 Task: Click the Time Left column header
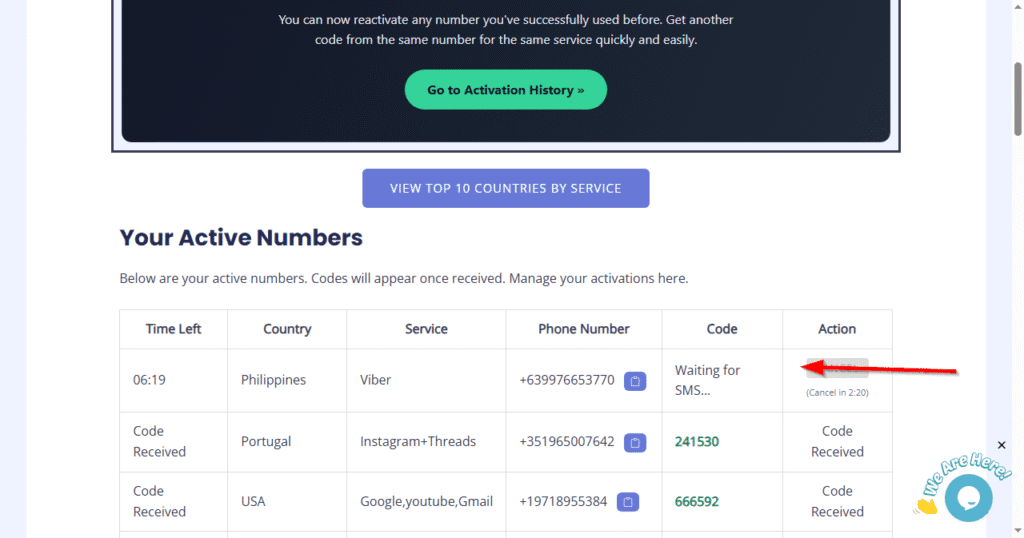(173, 329)
